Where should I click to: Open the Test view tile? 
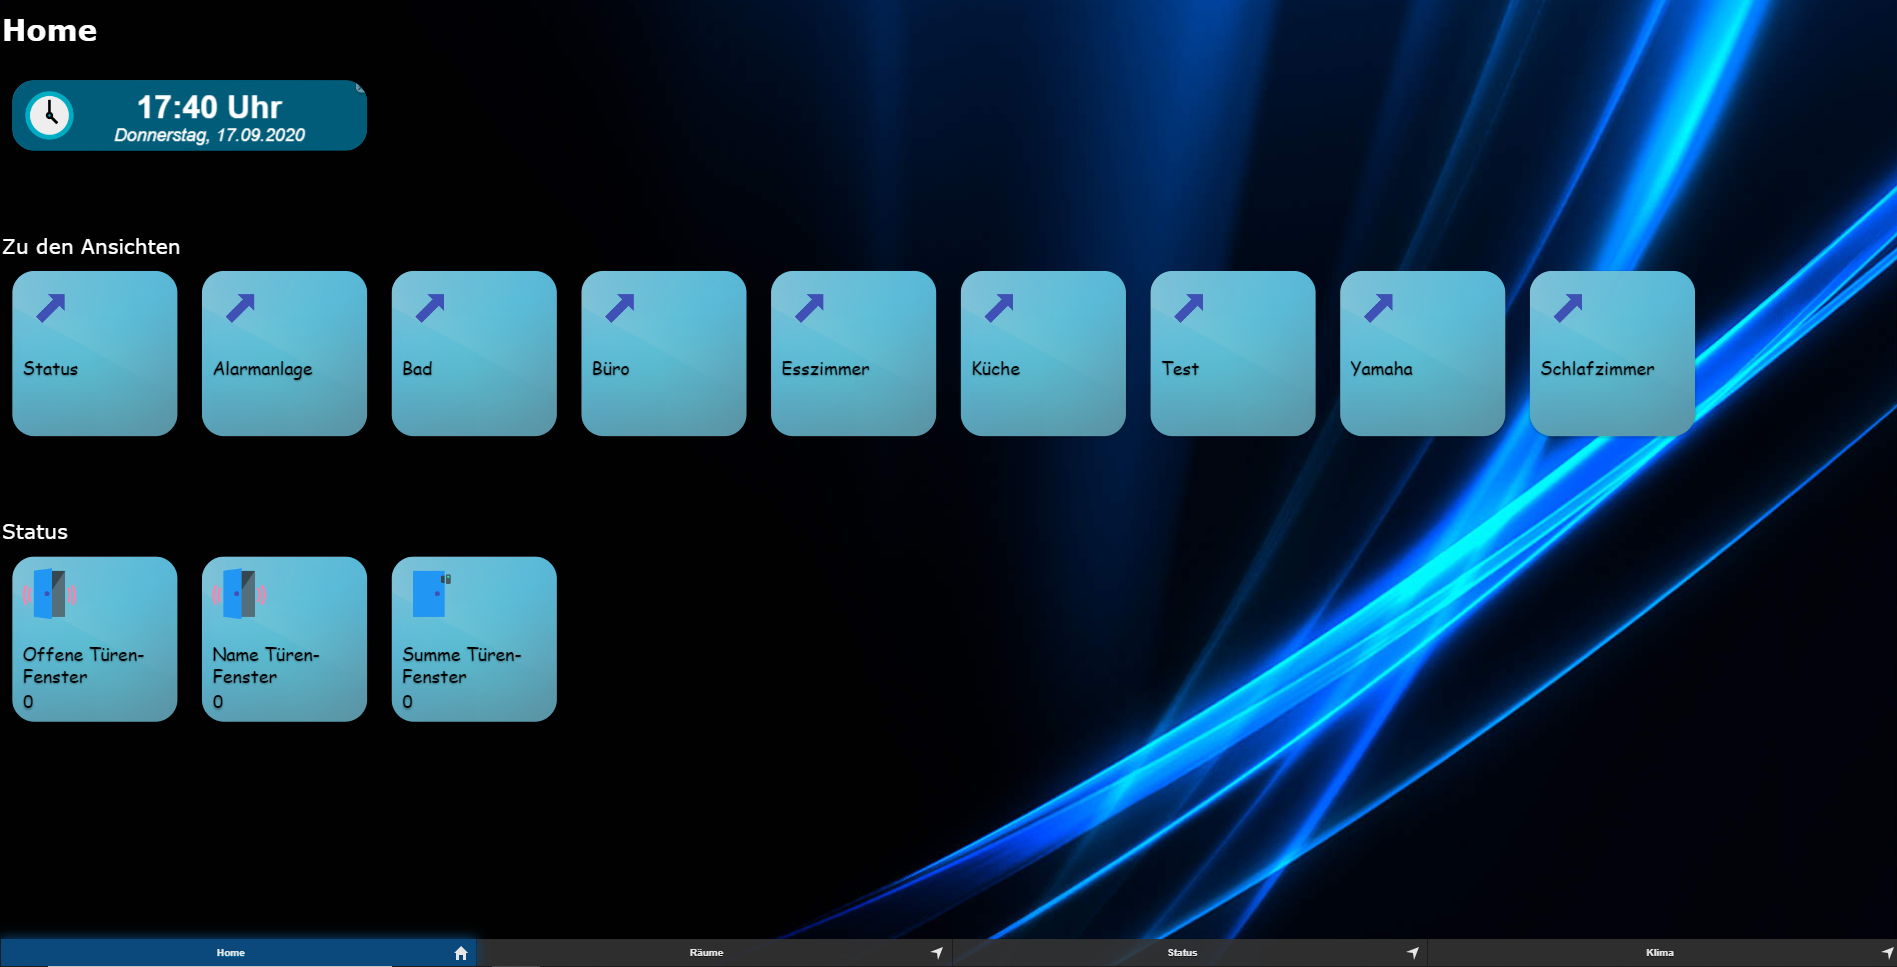coord(1233,353)
